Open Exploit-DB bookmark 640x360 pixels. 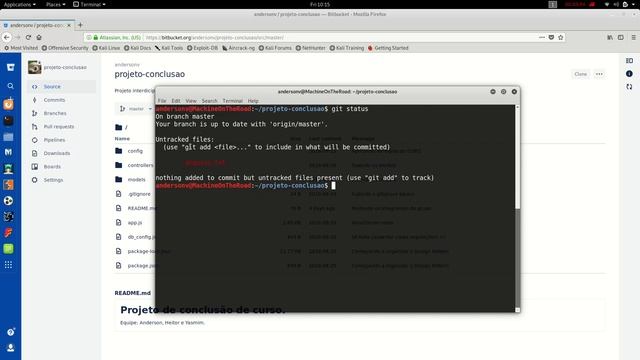point(202,48)
